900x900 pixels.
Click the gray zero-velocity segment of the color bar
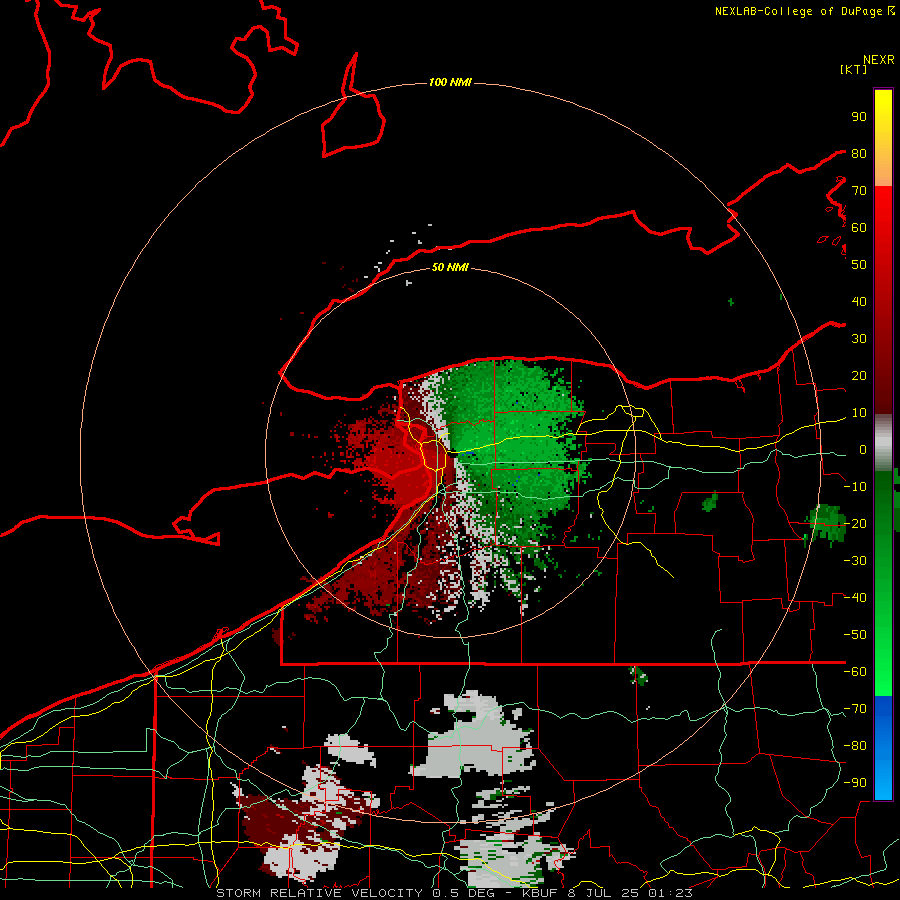point(883,442)
